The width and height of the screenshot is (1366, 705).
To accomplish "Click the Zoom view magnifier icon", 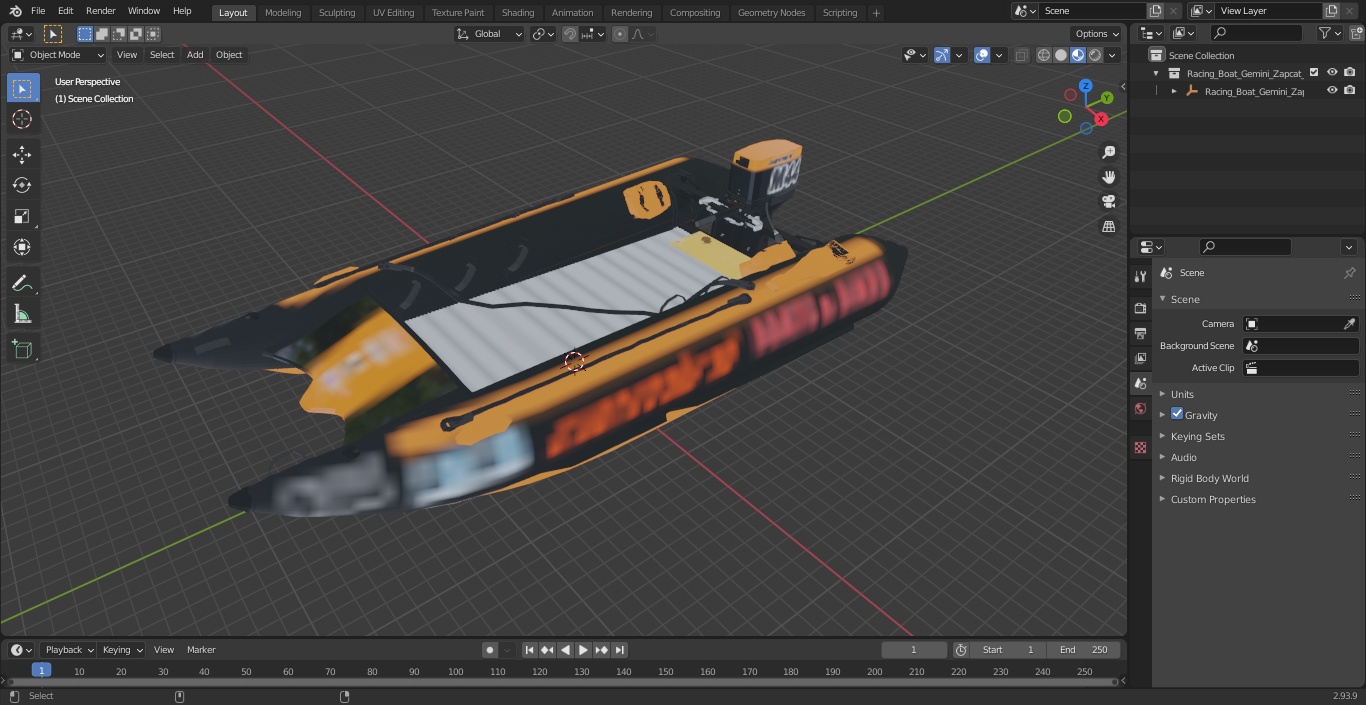I will pyautogui.click(x=1109, y=152).
